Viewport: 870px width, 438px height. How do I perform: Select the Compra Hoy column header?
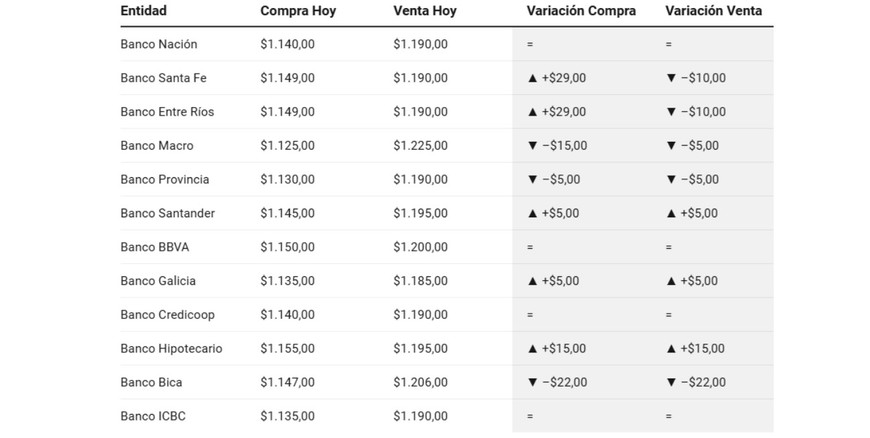tap(298, 11)
